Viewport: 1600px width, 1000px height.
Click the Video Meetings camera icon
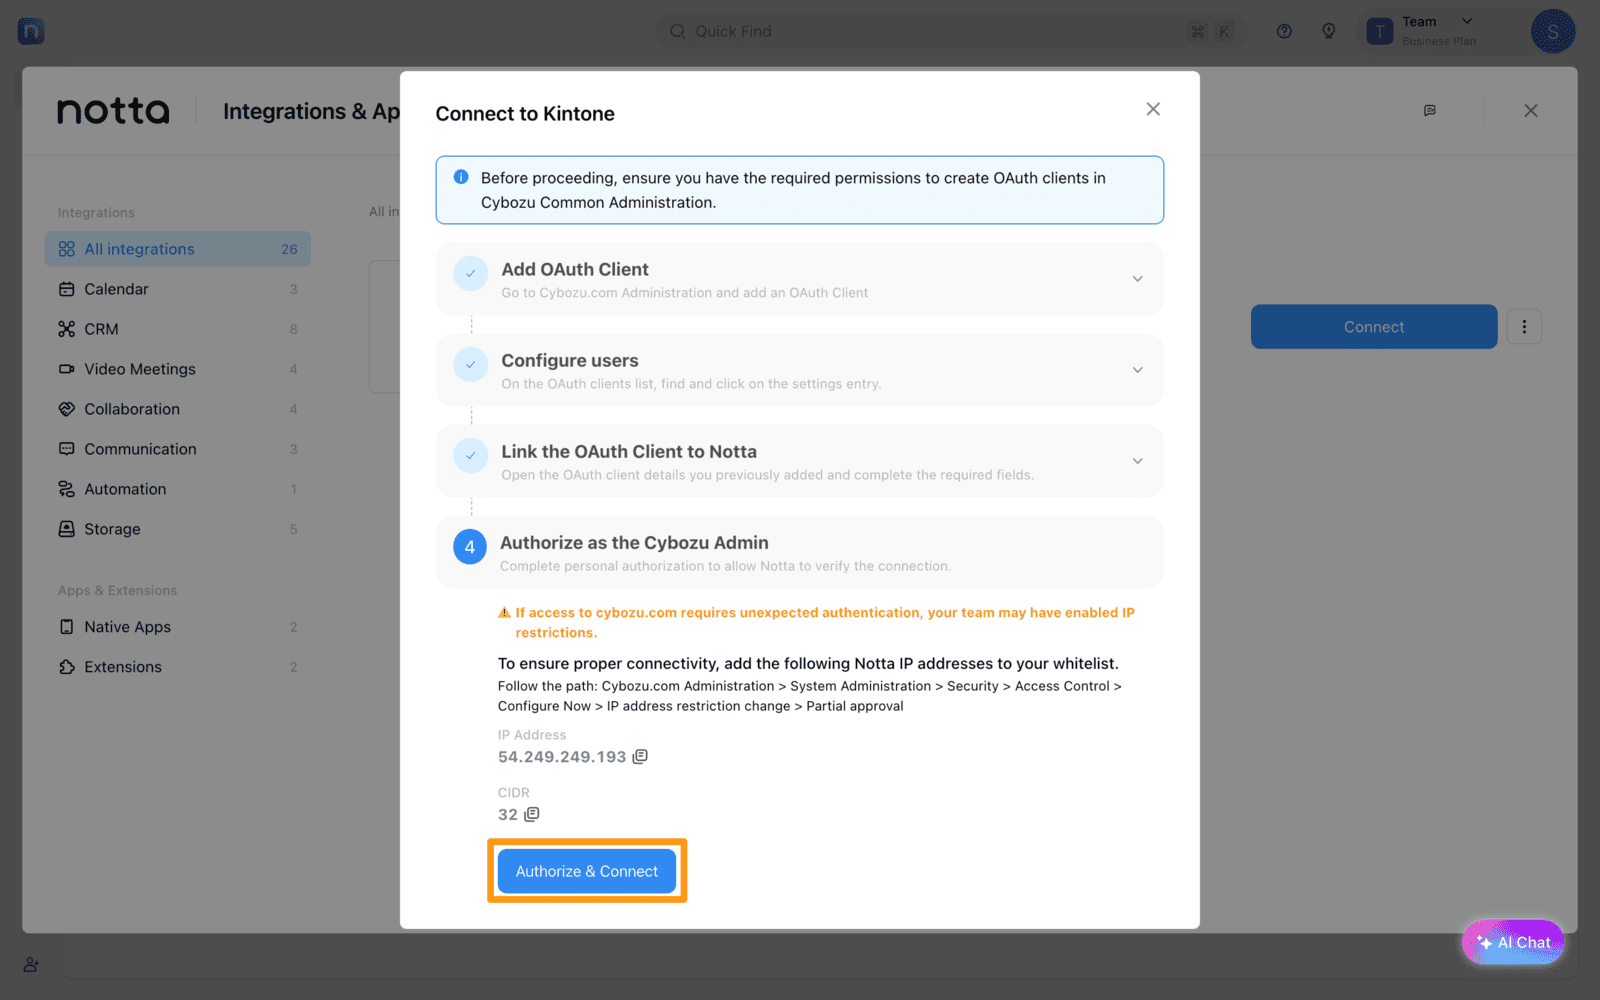67,369
